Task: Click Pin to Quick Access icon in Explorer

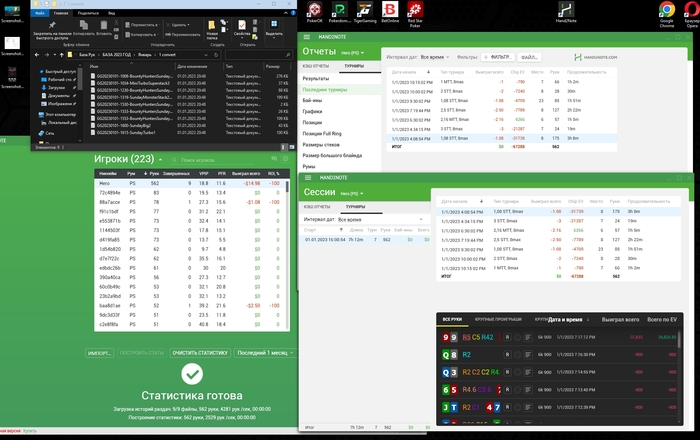Action: click(52, 26)
